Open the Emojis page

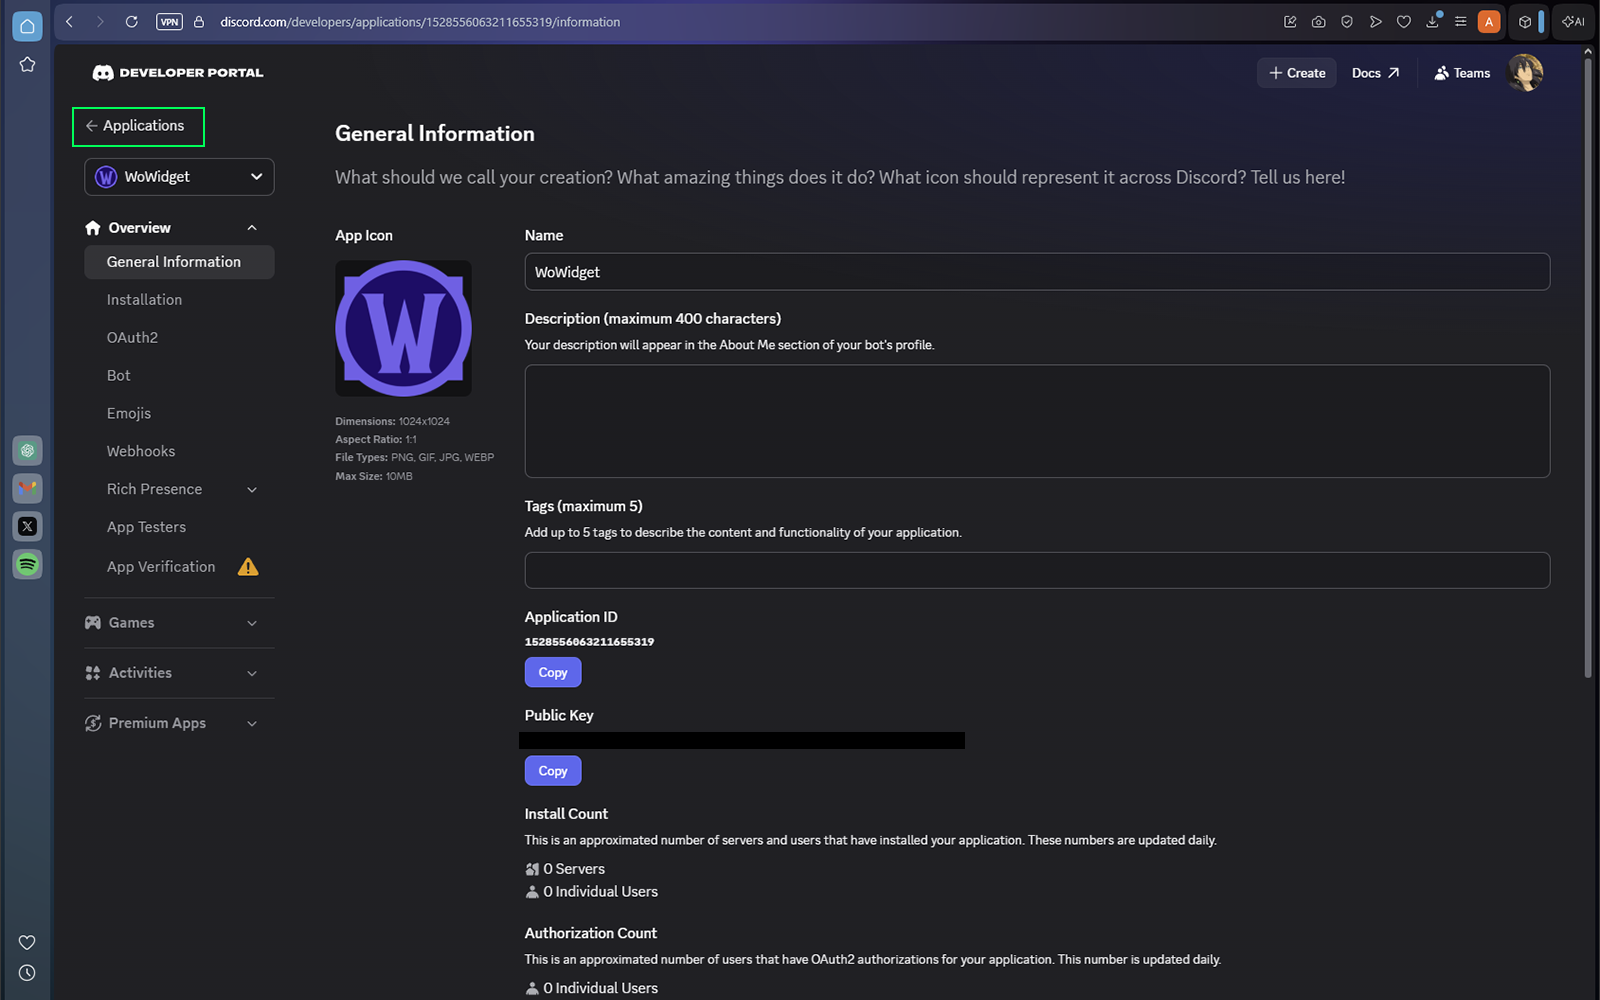tap(128, 414)
